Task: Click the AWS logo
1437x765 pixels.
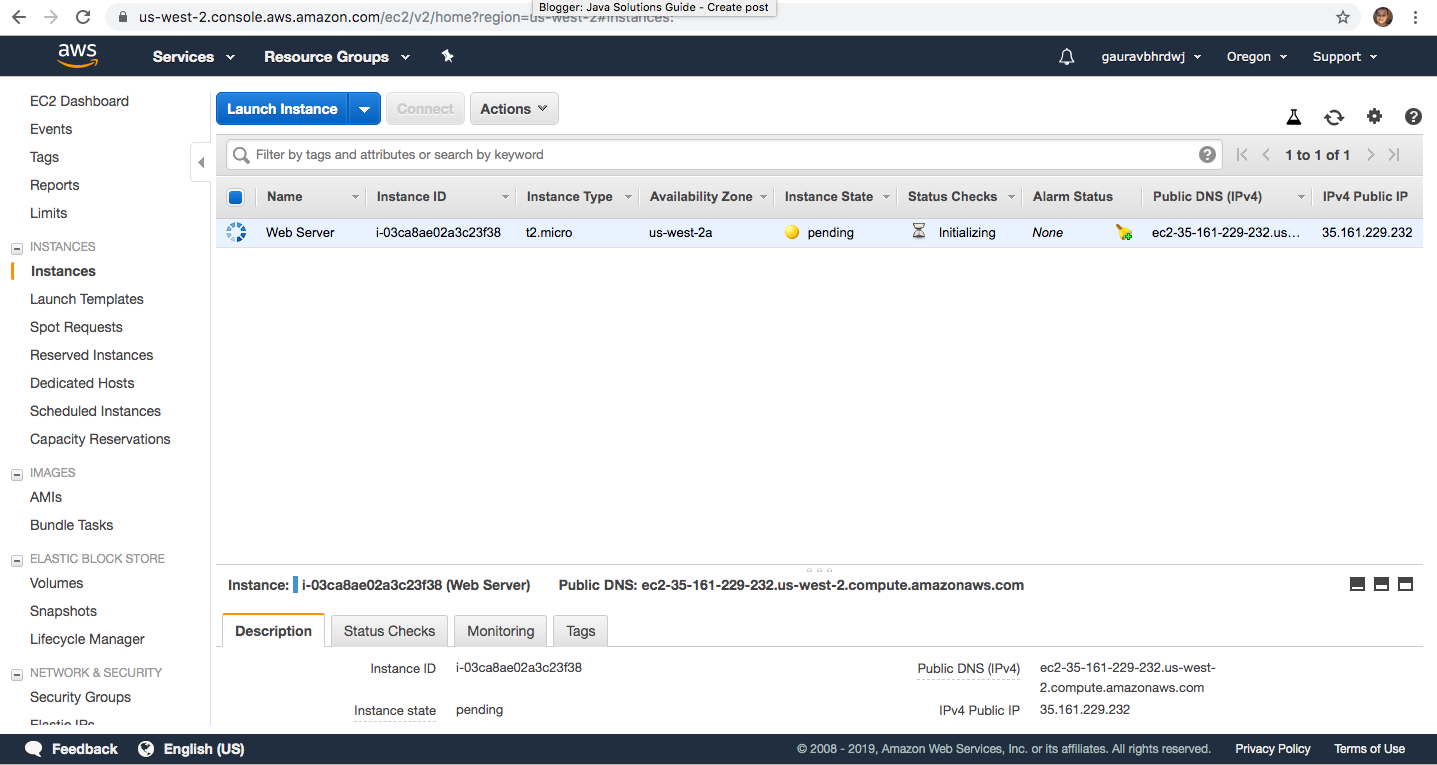Action: point(77,56)
